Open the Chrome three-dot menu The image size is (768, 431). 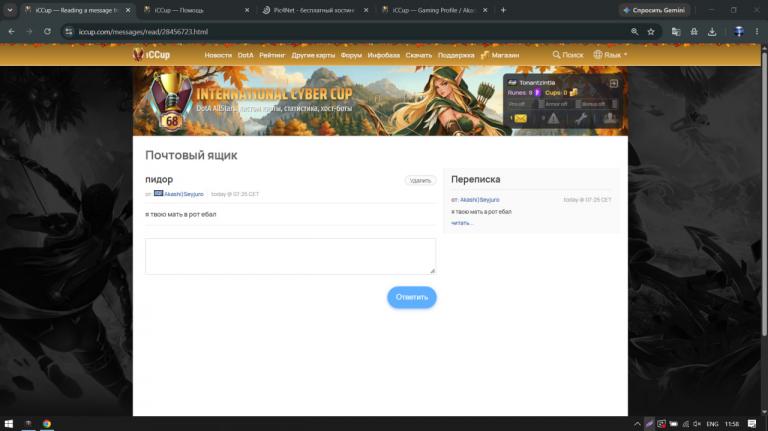[x=757, y=31]
